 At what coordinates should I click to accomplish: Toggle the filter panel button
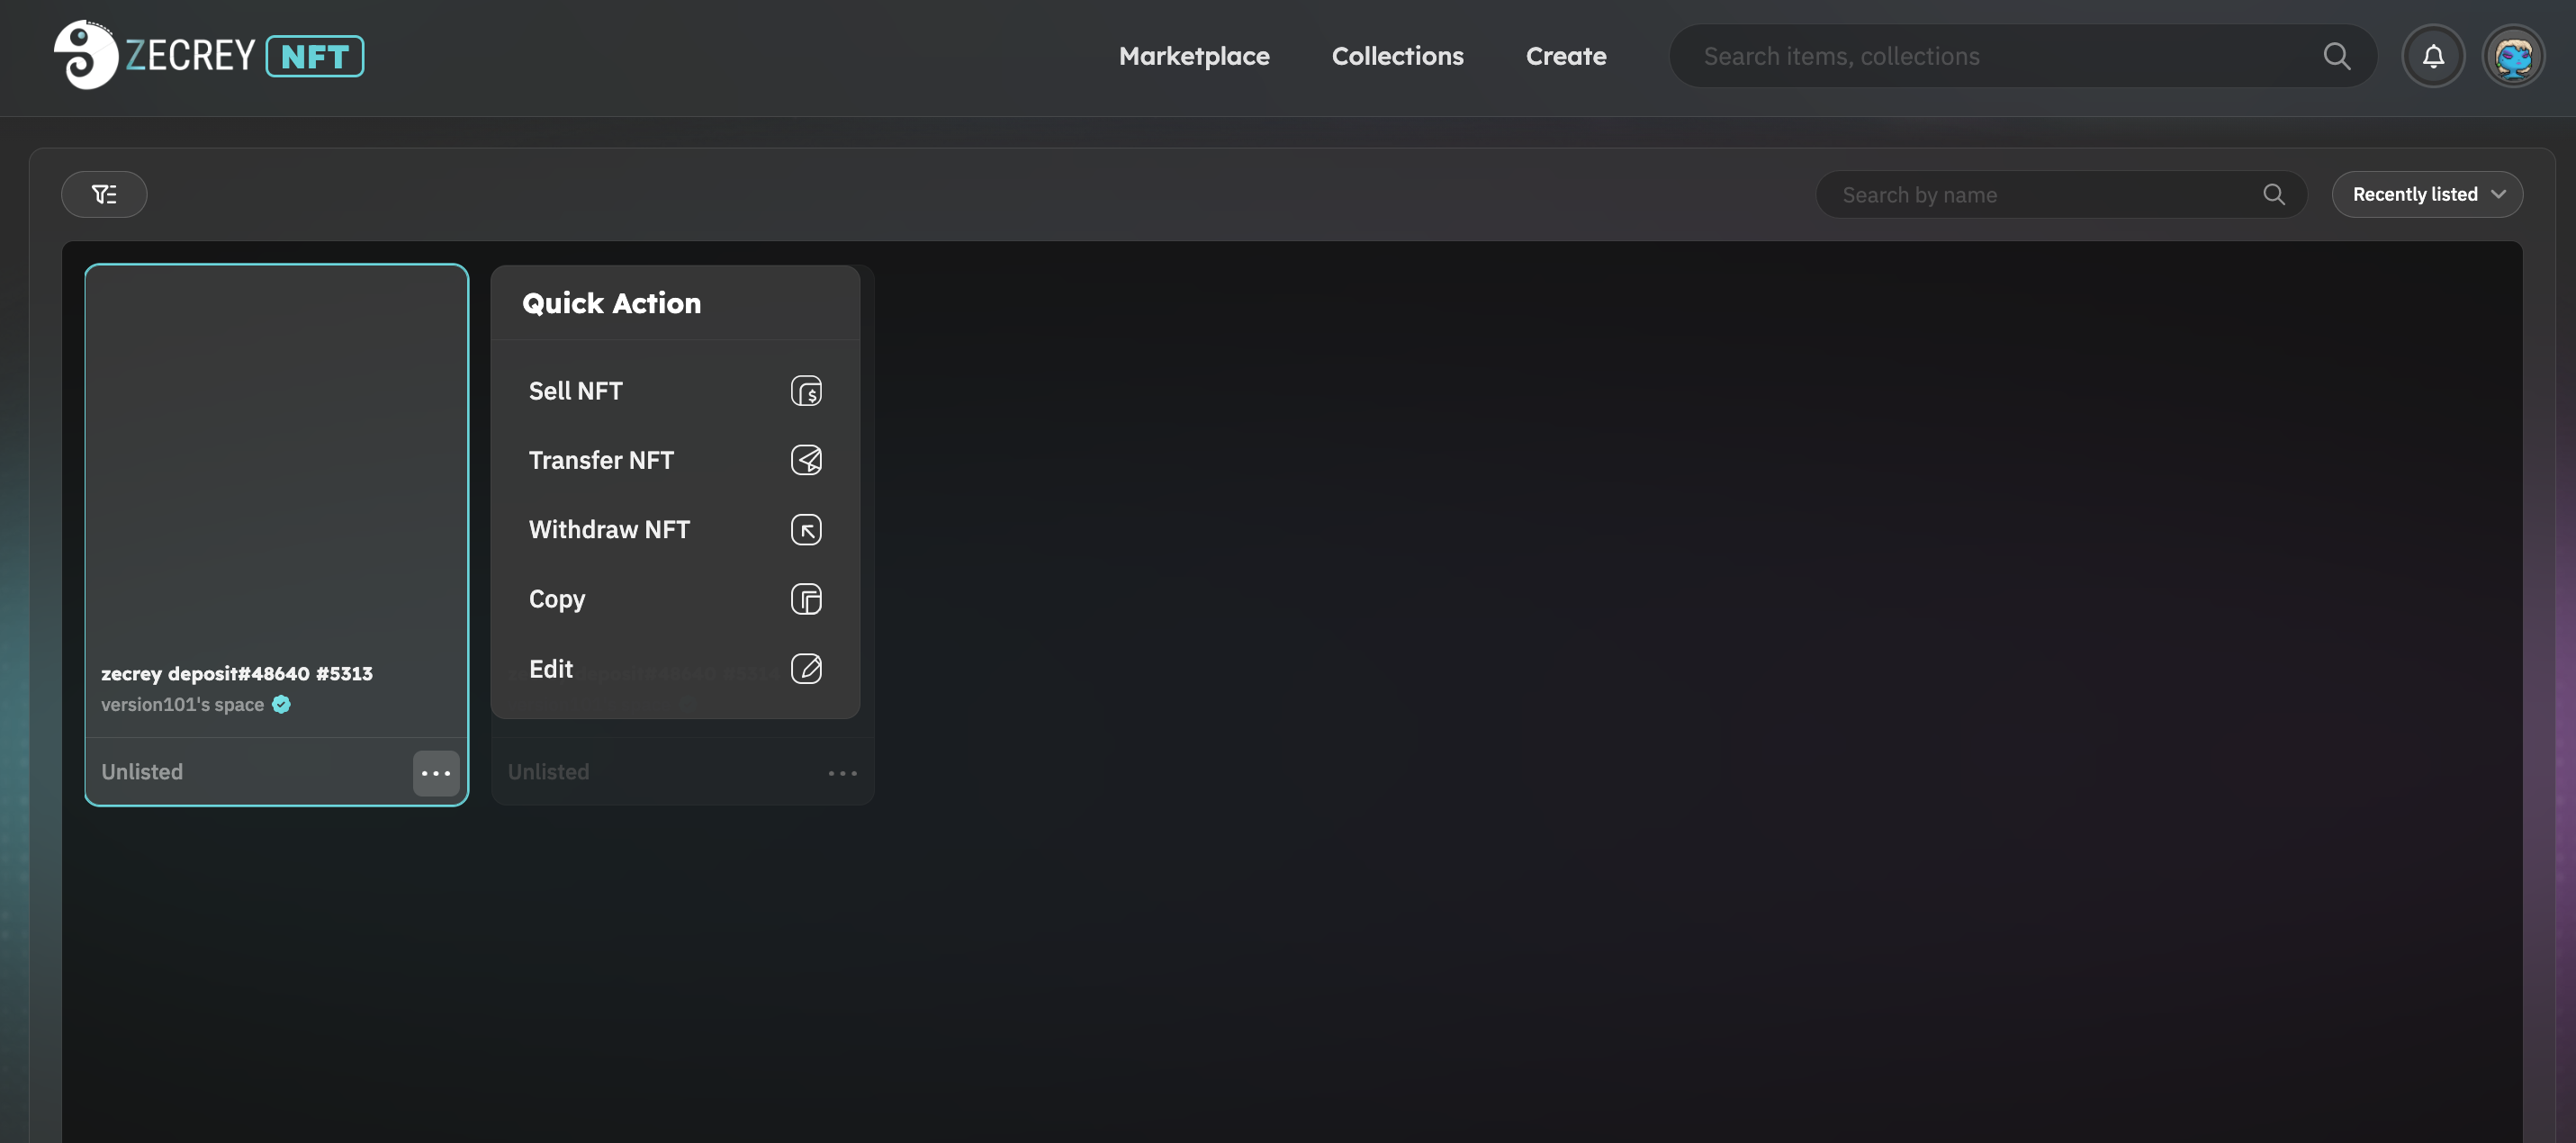click(x=104, y=194)
